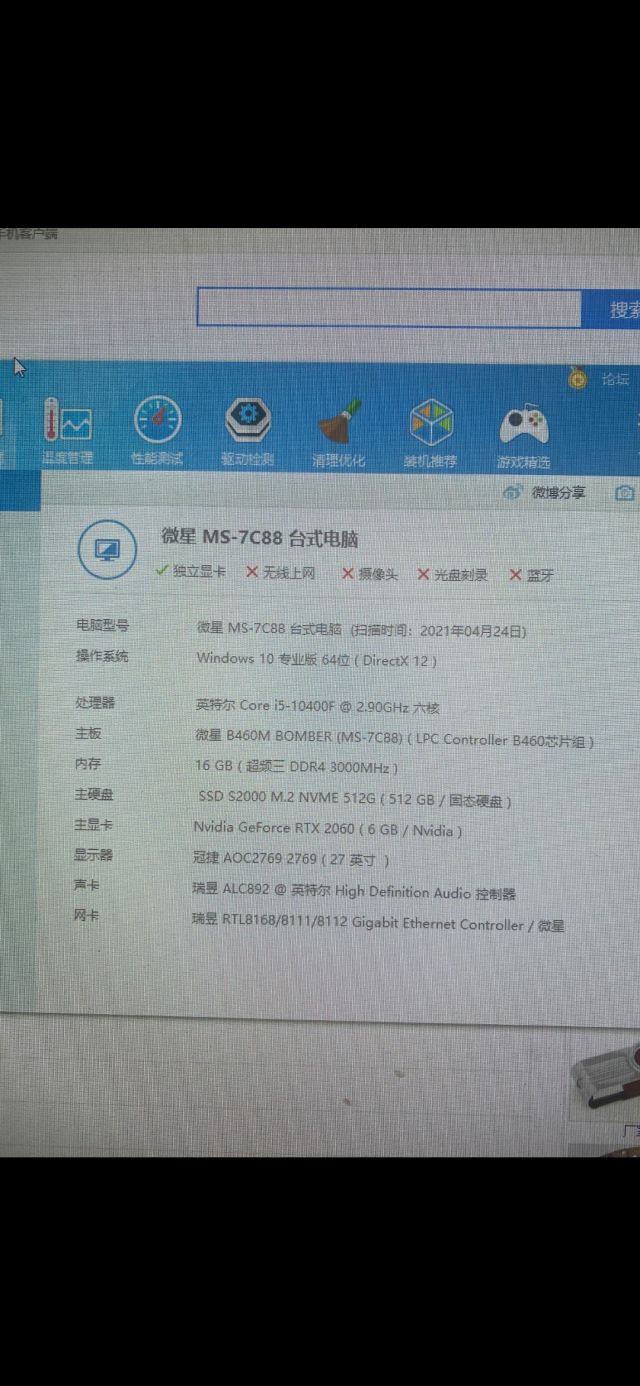The image size is (640, 1386).
Task: Click the 蓝牙 status indicator
Action: tap(532, 575)
